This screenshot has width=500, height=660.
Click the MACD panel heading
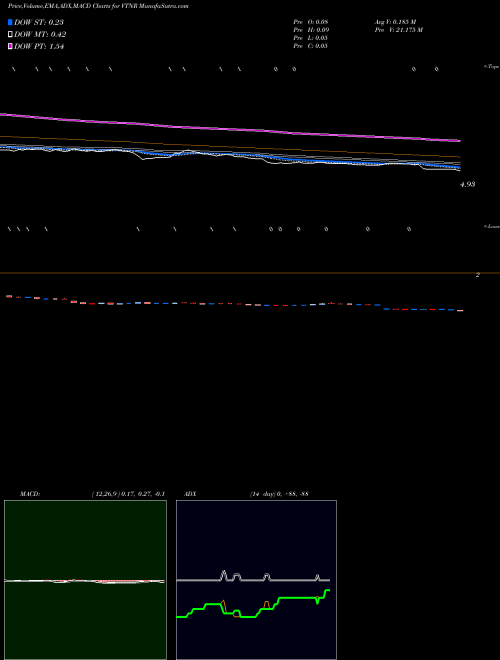click(x=30, y=494)
